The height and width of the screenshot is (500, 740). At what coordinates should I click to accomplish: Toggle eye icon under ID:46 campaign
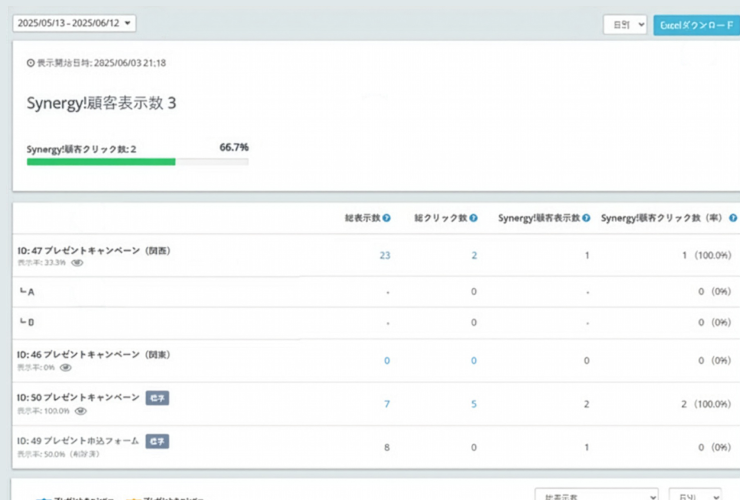[65, 367]
